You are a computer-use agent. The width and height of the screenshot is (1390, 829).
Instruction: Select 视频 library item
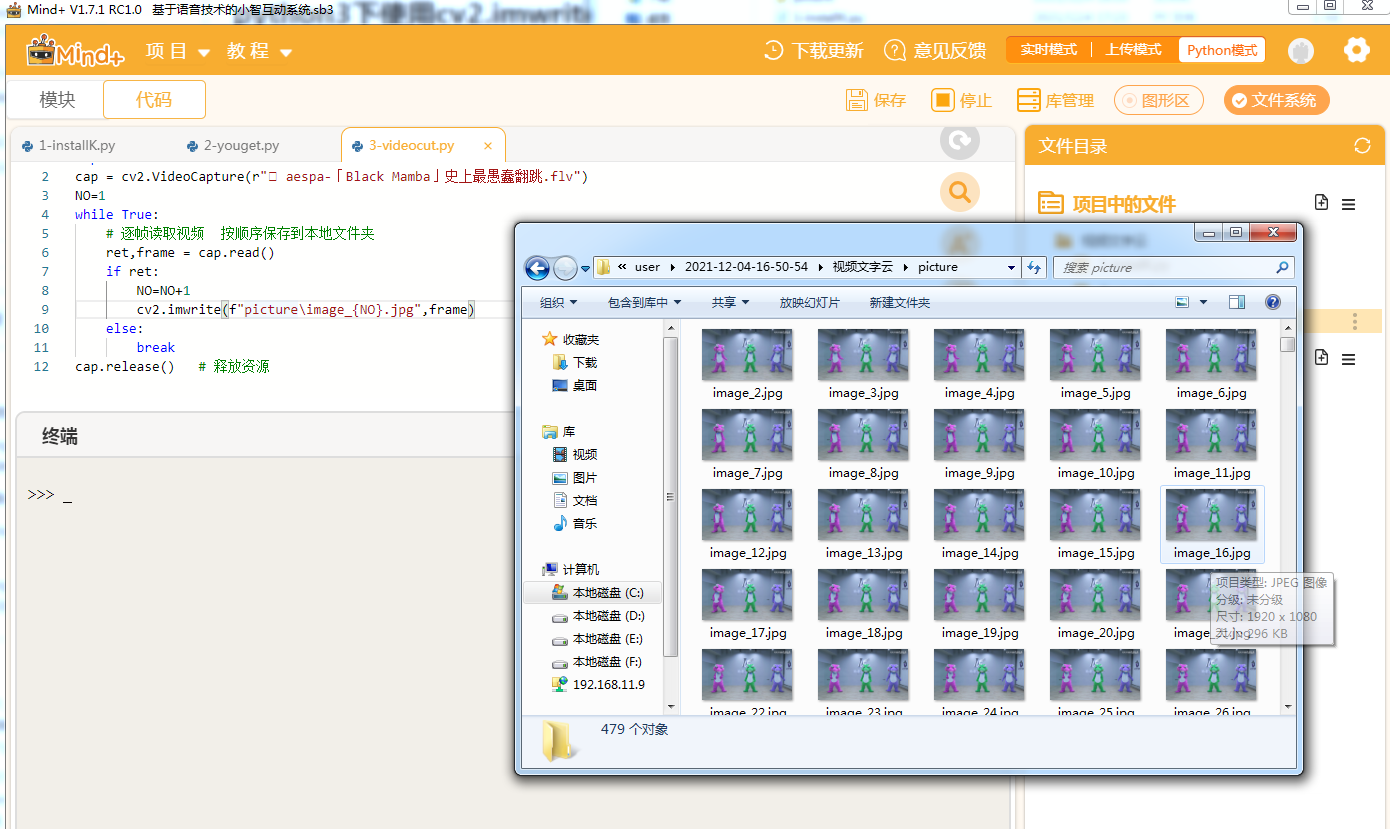click(575, 454)
